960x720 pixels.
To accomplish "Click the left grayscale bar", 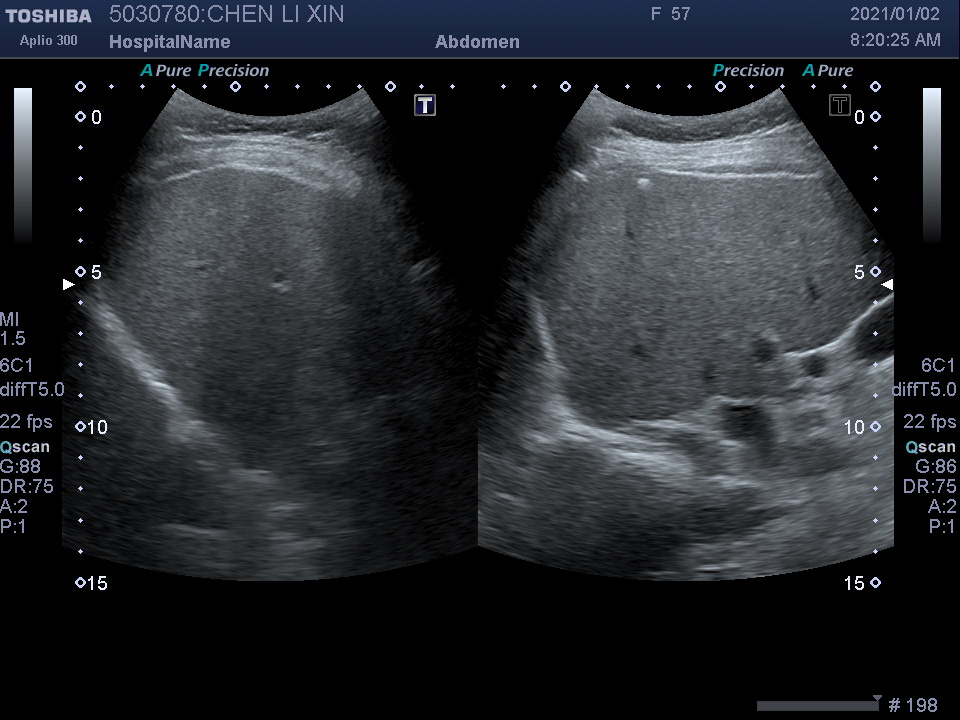I will point(23,165).
